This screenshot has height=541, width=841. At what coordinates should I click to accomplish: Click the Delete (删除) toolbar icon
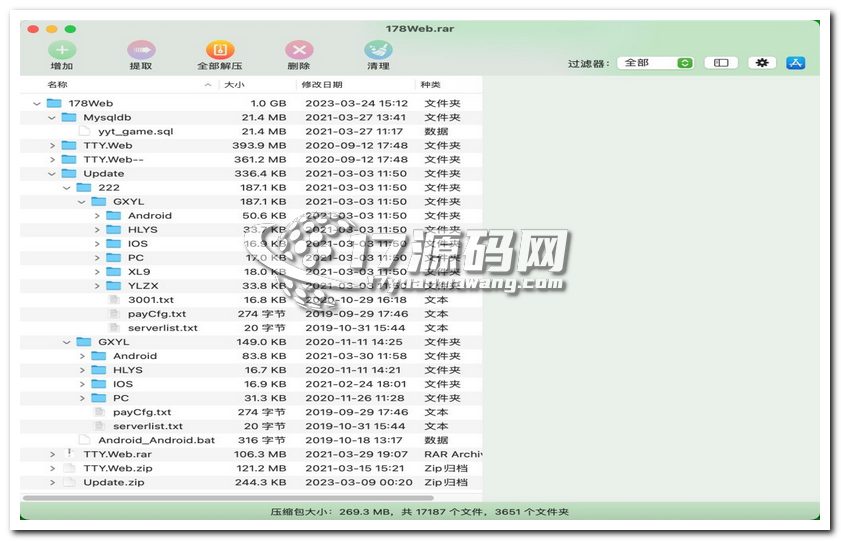pos(298,50)
